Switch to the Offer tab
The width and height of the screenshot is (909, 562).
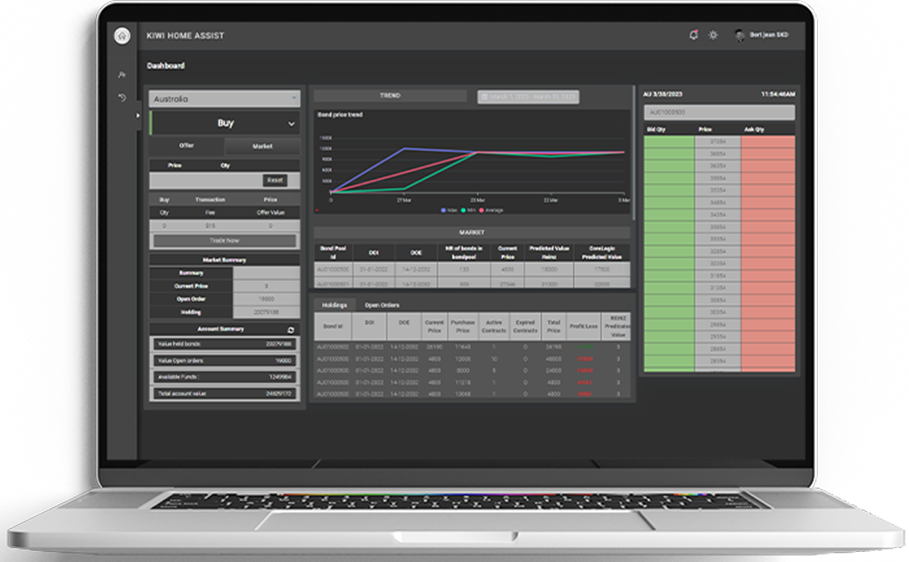(187, 146)
